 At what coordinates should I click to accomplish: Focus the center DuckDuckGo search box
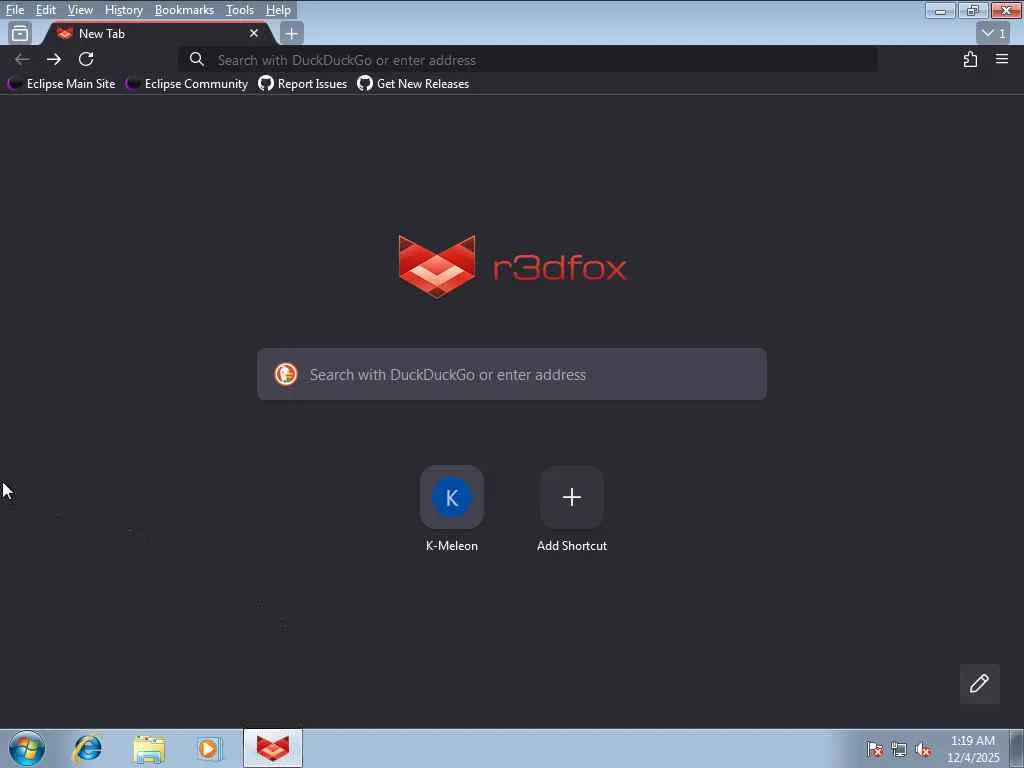point(512,374)
